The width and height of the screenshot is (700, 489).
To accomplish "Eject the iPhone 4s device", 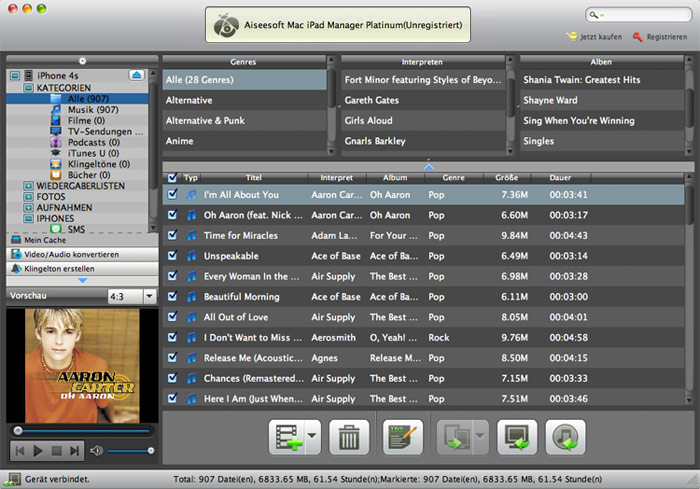I will tap(137, 75).
